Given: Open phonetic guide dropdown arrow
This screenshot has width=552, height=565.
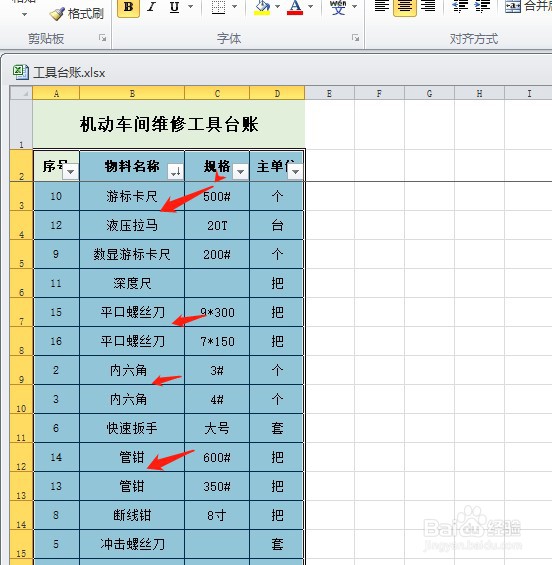Looking at the screenshot, I should 355,6.
